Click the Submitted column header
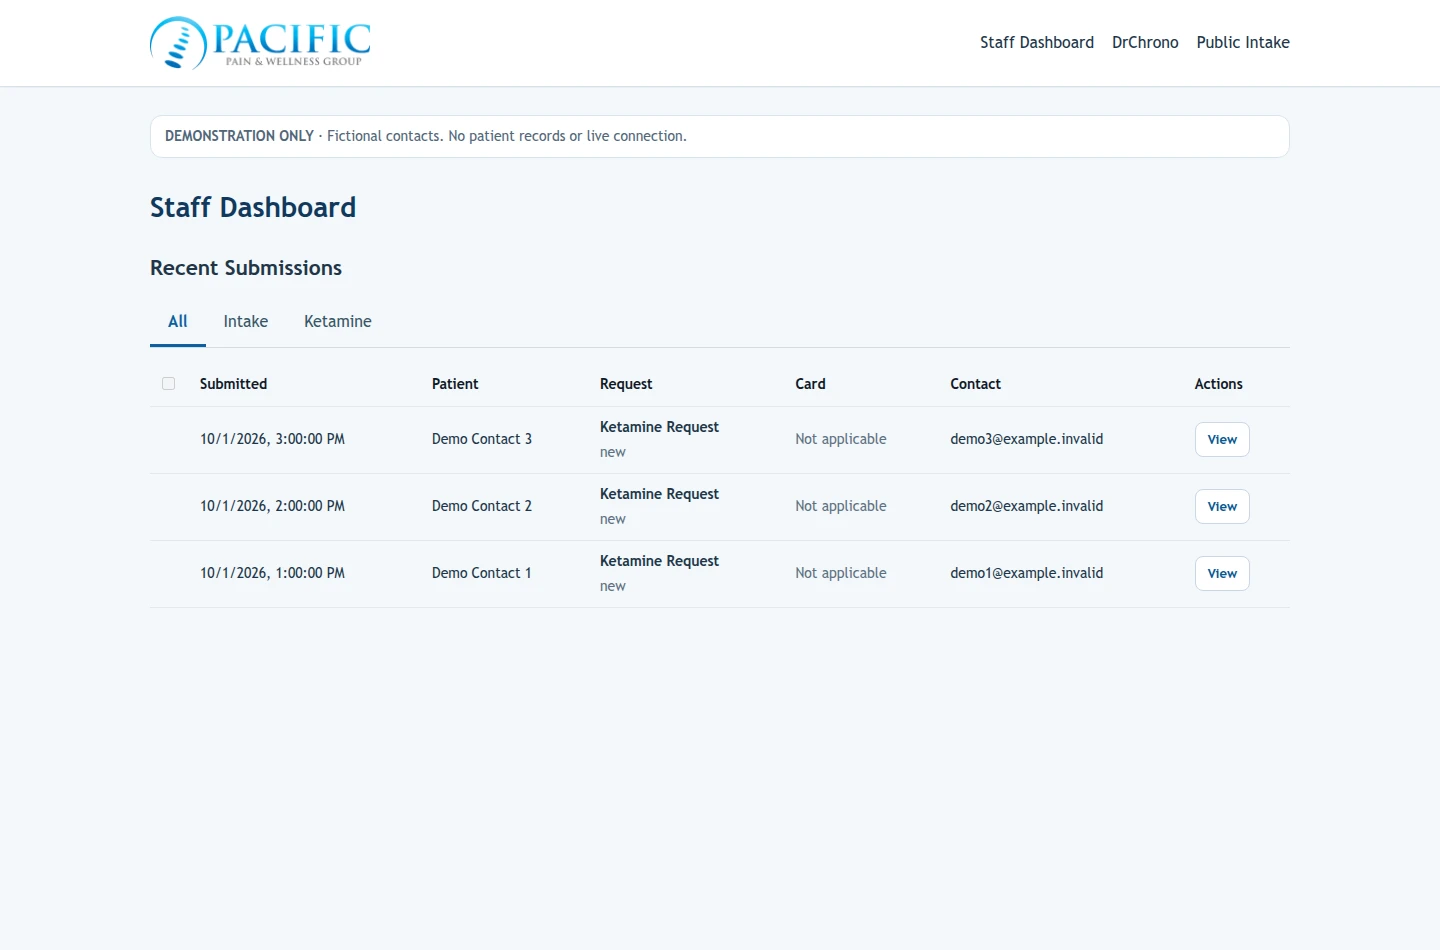 [233, 384]
